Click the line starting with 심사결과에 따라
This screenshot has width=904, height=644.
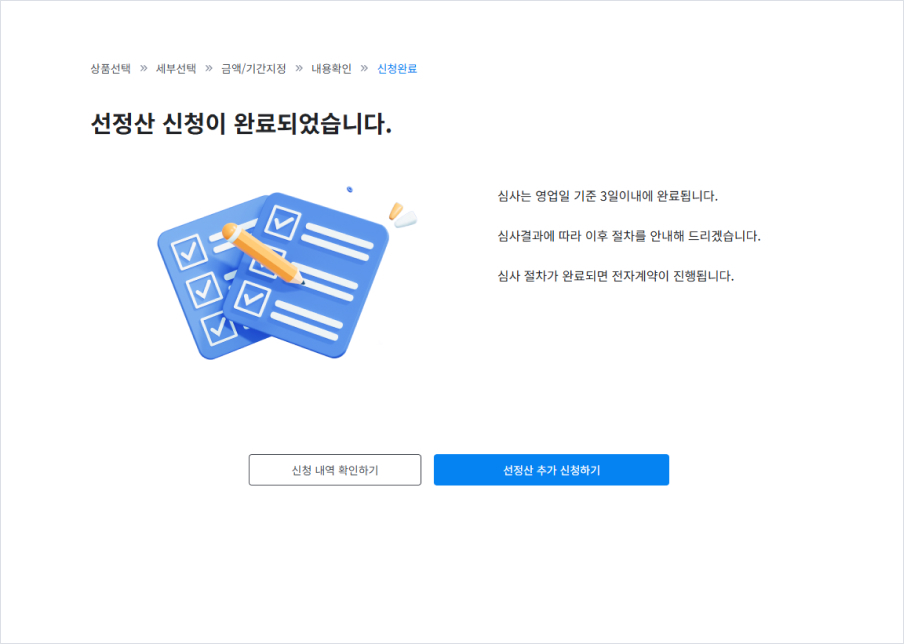click(629, 236)
